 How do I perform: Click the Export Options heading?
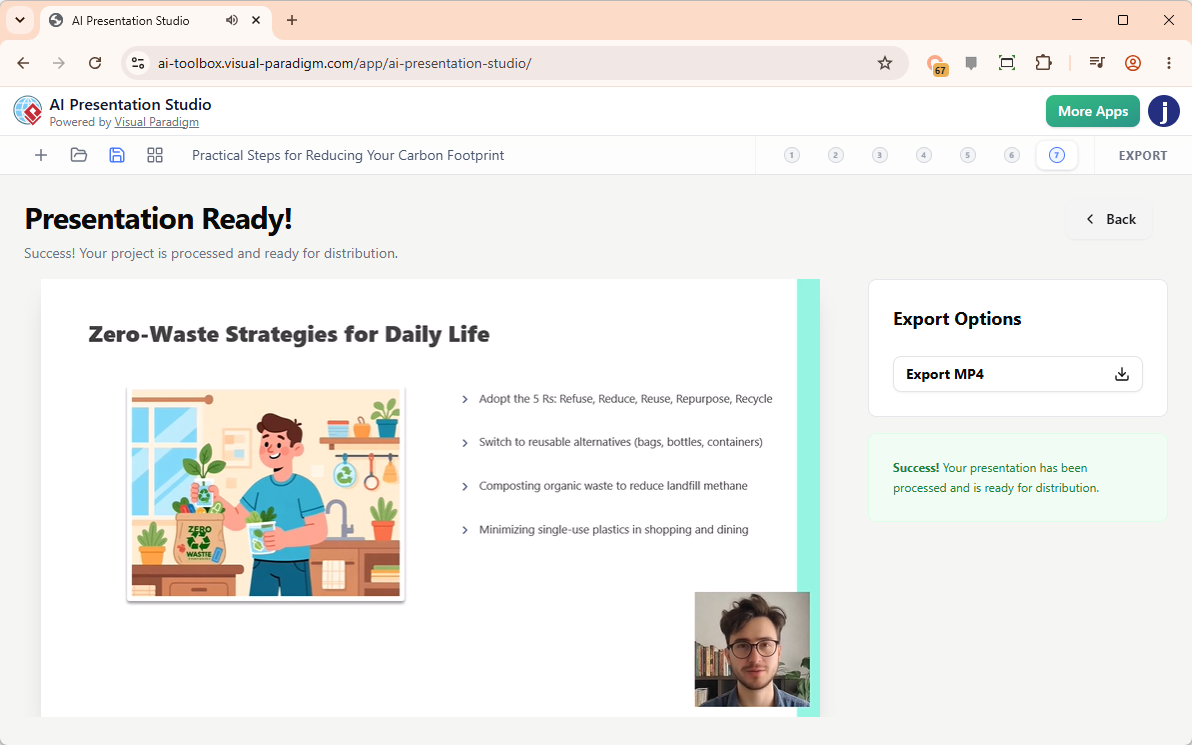(x=956, y=319)
